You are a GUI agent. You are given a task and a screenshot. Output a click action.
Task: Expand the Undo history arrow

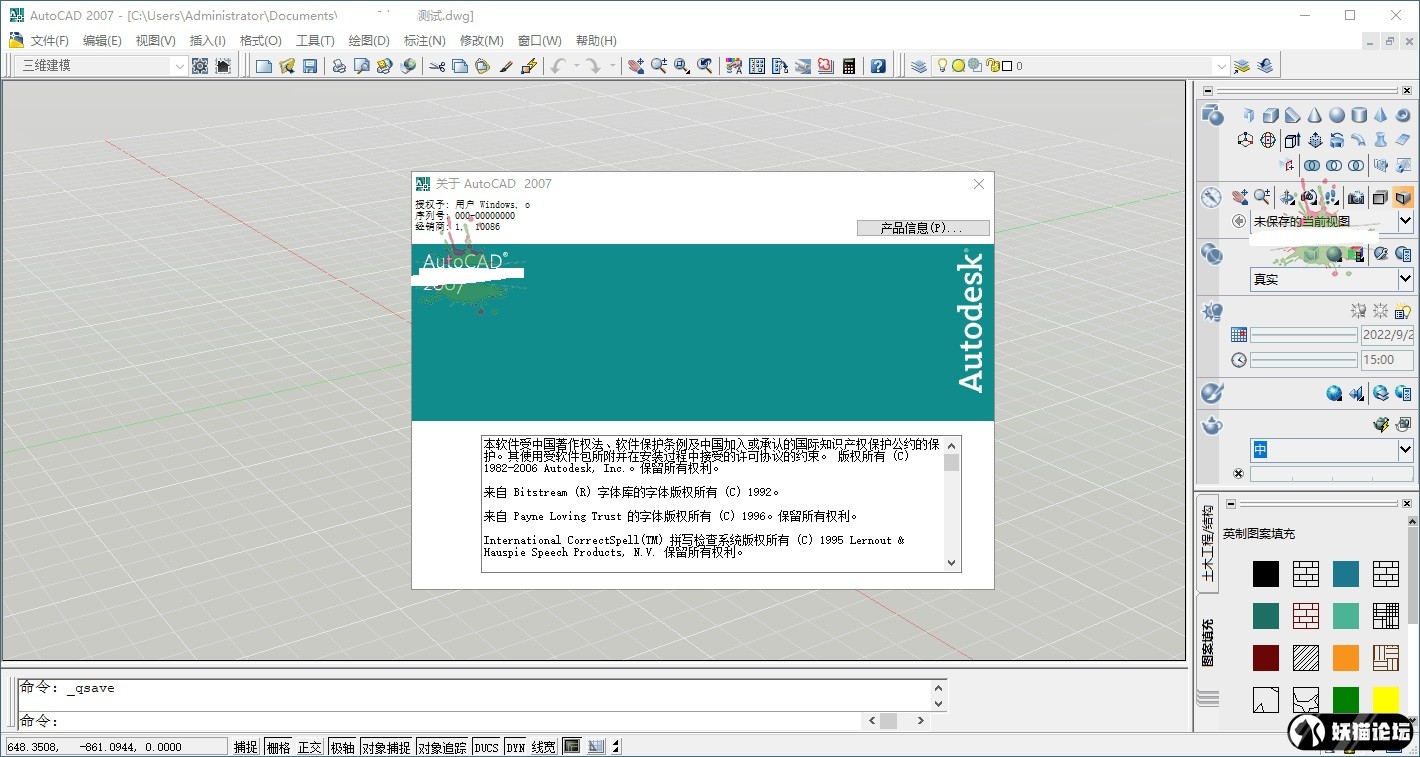pyautogui.click(x=575, y=66)
